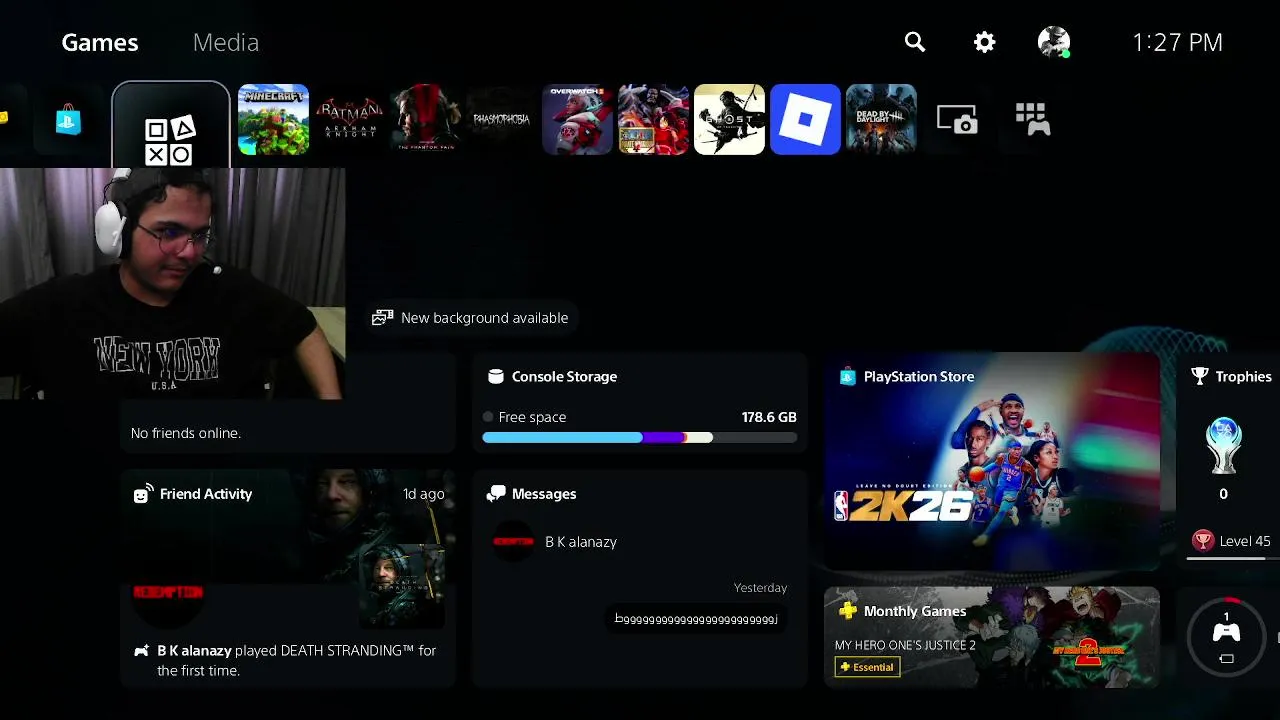Open the Trophies card
Image resolution: width=1280 pixels, height=720 pixels.
point(1230,460)
